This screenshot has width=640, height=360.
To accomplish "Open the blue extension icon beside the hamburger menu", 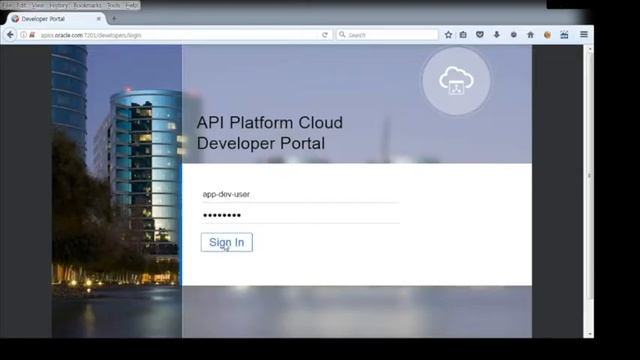I will 564,35.
